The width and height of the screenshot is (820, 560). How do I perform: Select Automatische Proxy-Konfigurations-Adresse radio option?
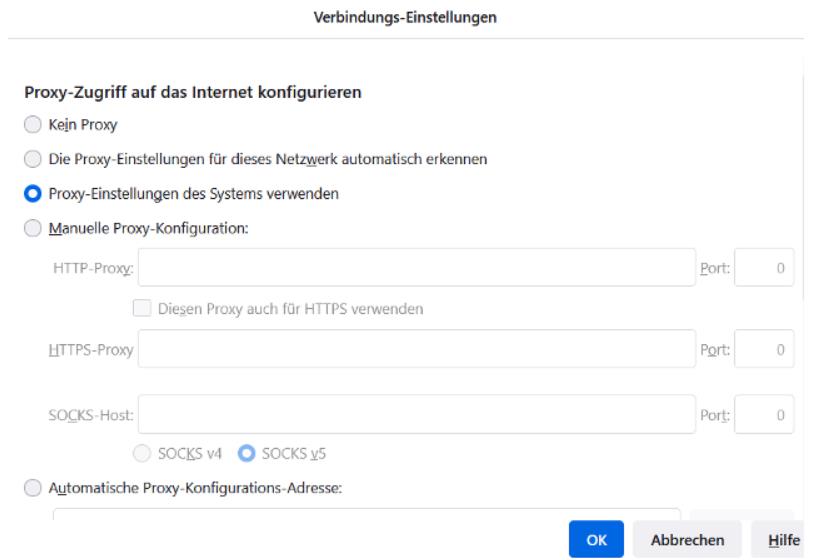[x=32, y=488]
